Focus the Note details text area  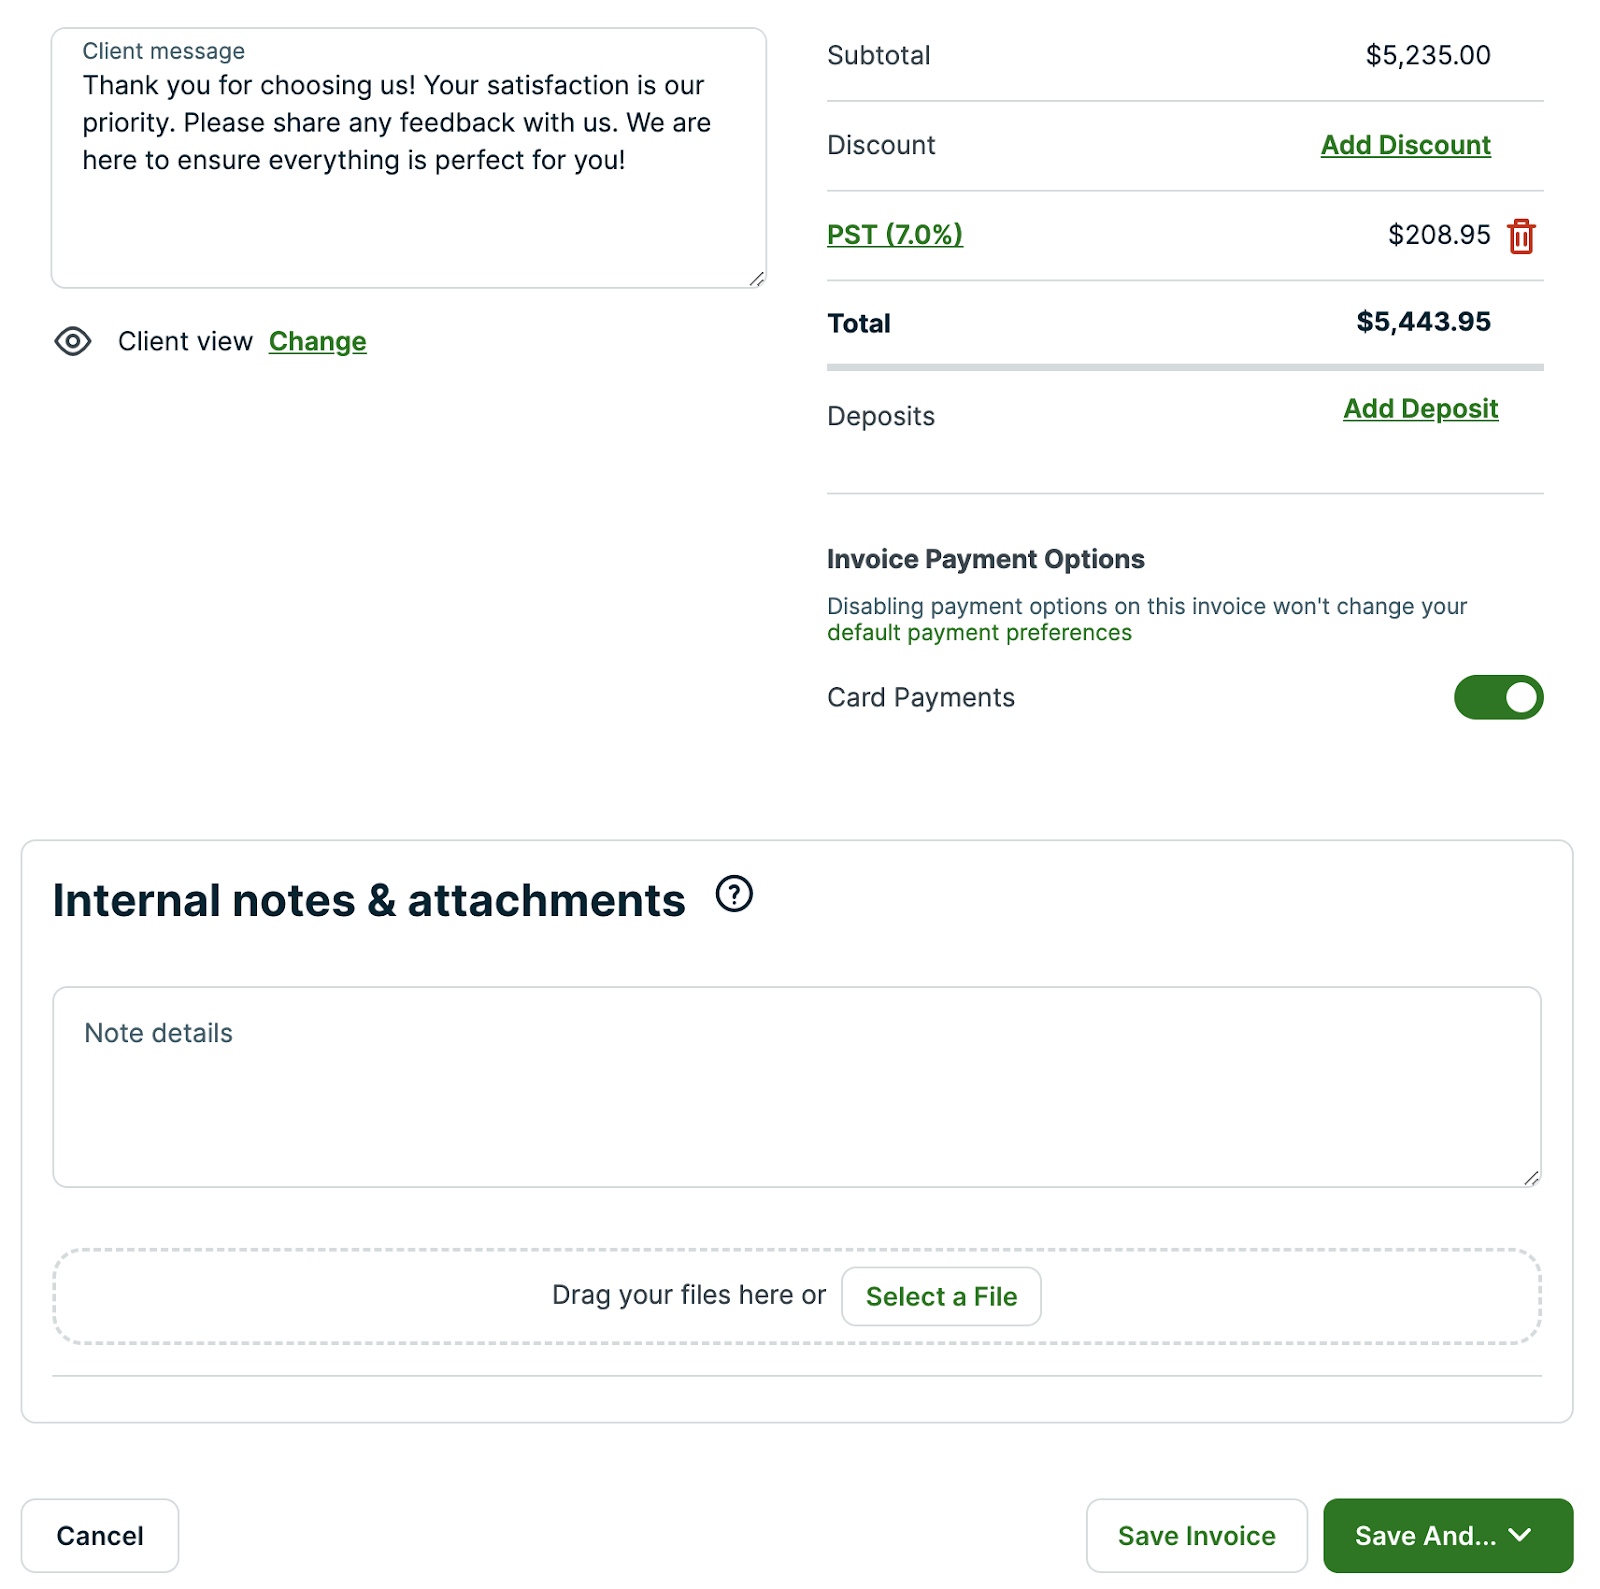point(796,1100)
